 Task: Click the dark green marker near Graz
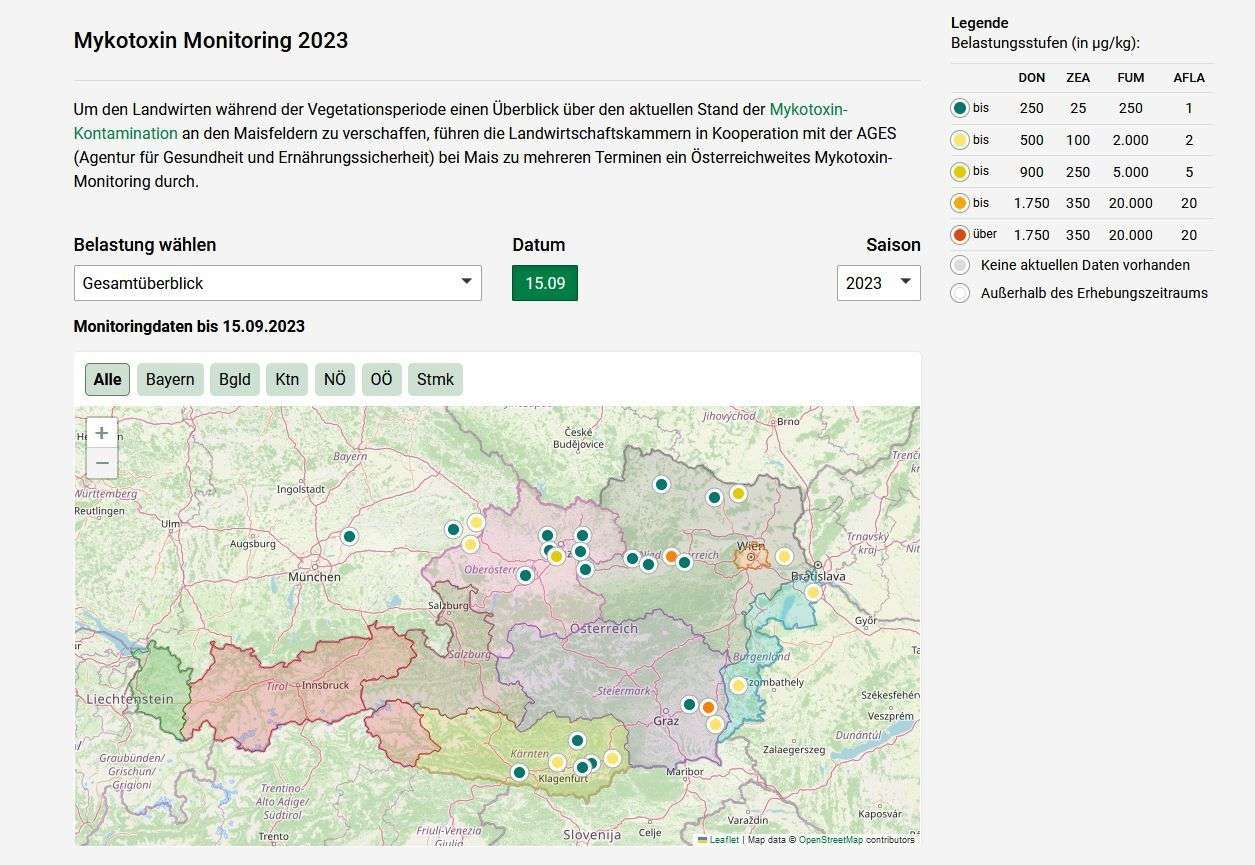(690, 703)
